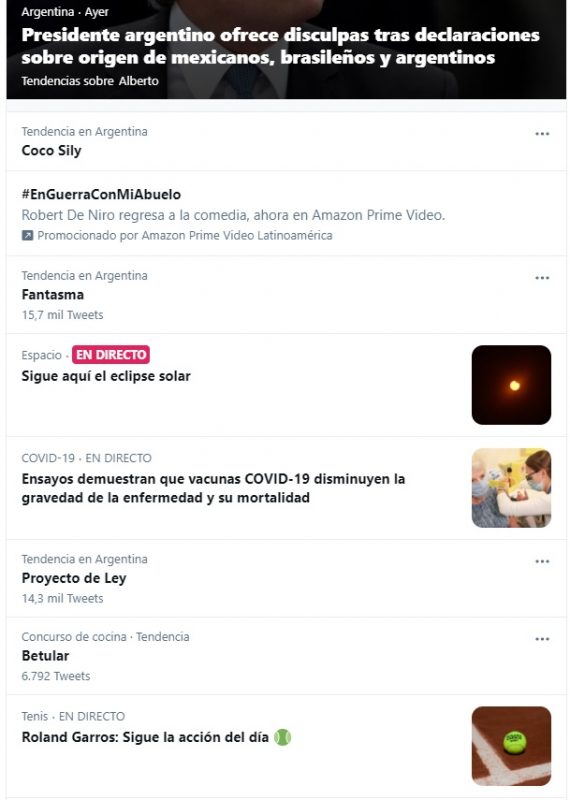Click the EN DIRECTO badge on eclipse story
Image resolution: width=570 pixels, height=800 pixels.
(111, 355)
